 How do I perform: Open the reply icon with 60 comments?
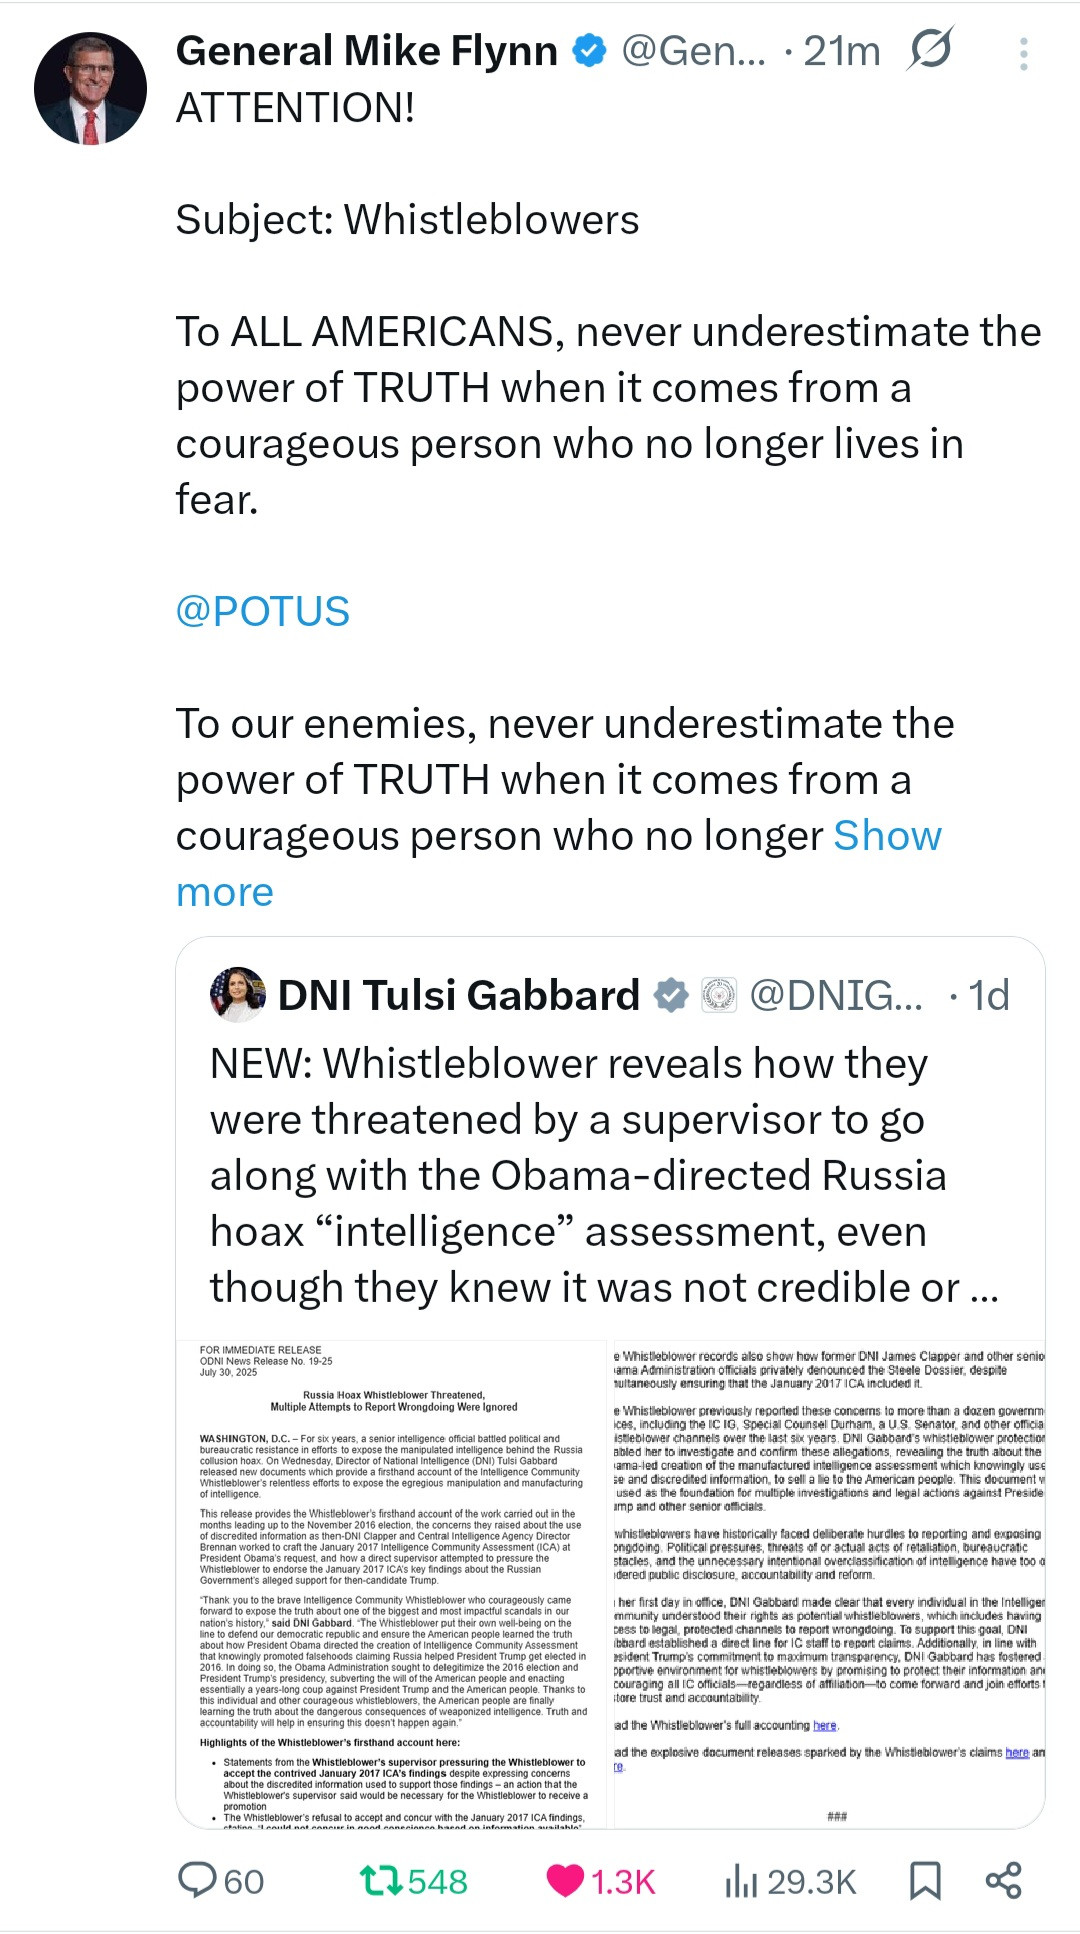pos(198,1881)
